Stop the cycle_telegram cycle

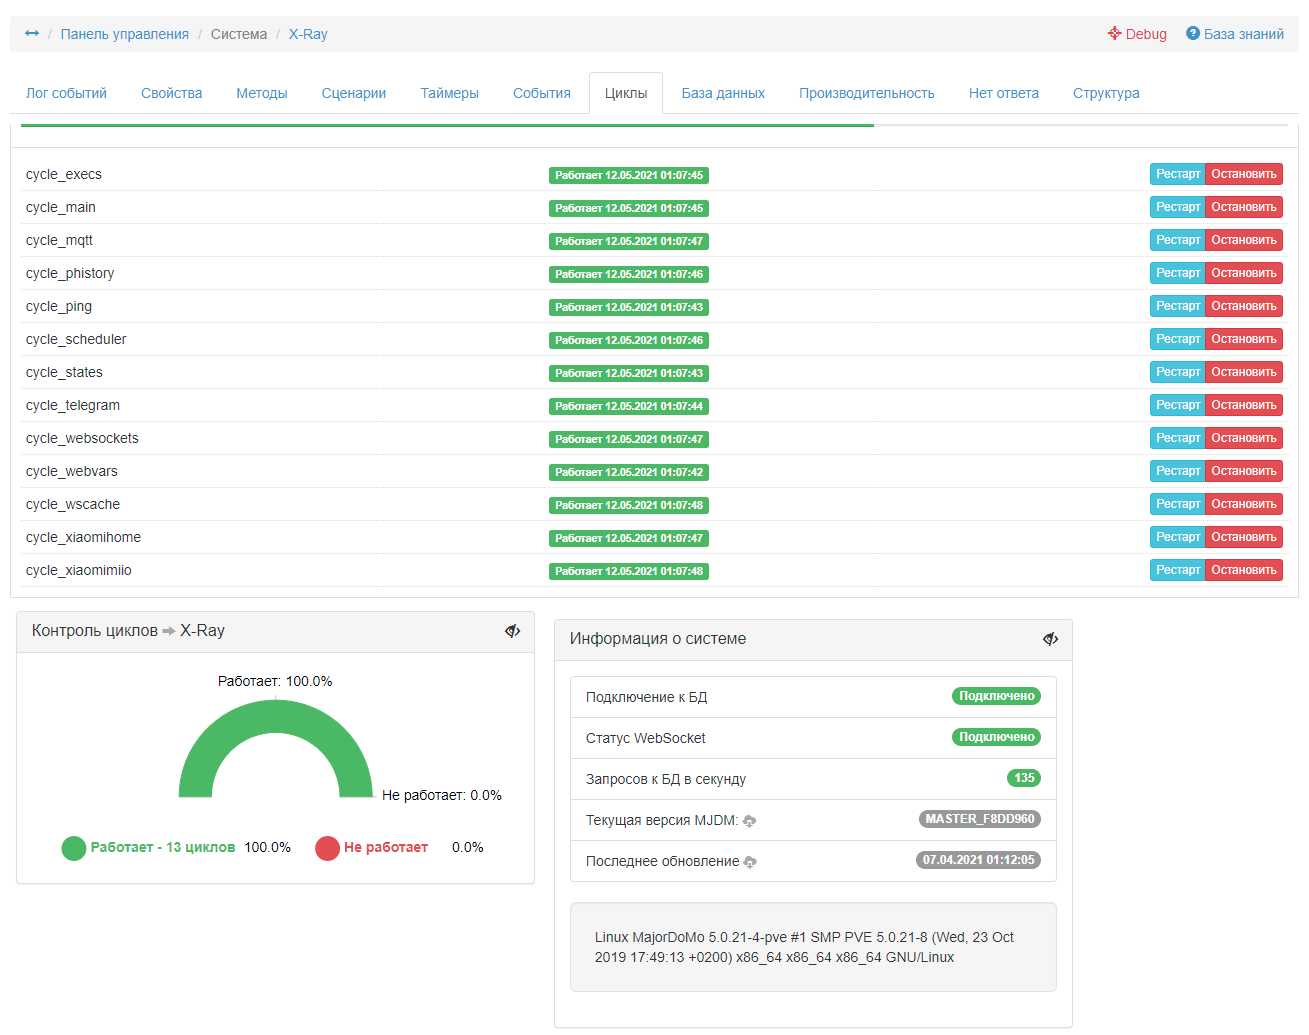[x=1243, y=405]
